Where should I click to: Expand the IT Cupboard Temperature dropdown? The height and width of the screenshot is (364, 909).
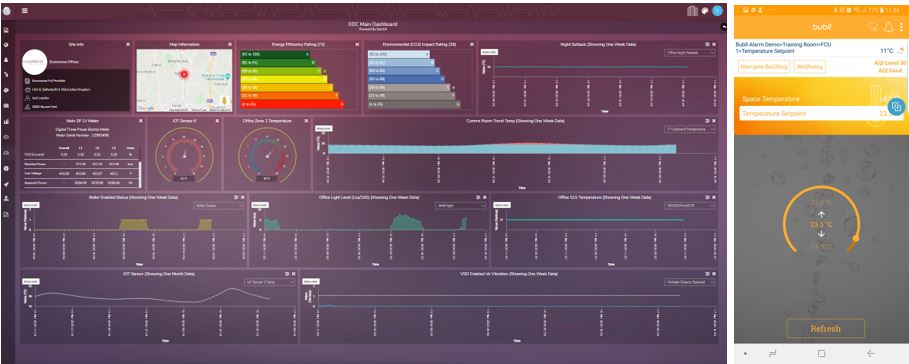pos(690,130)
